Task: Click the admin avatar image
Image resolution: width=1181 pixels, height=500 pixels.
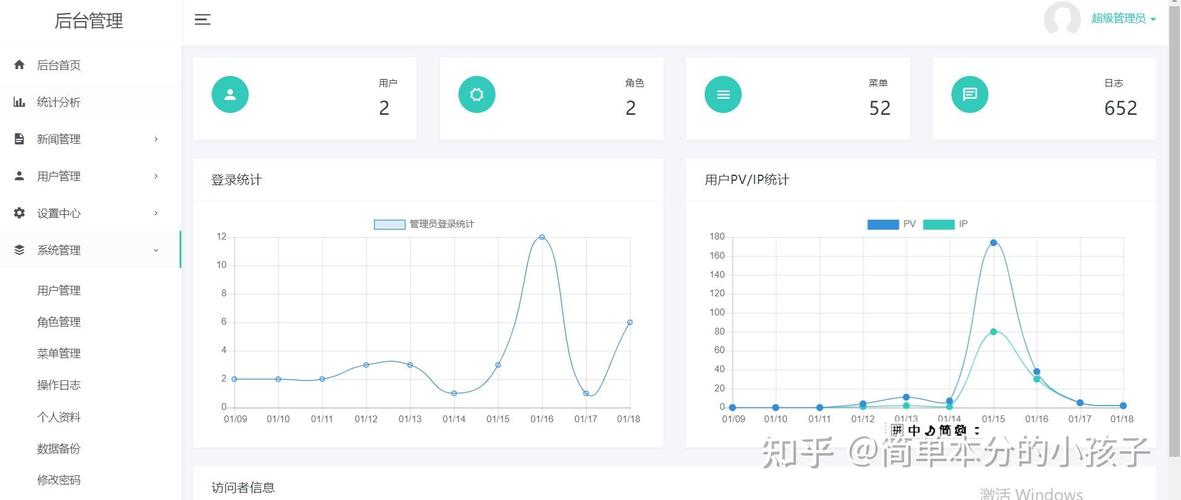Action: pyautogui.click(x=1062, y=19)
